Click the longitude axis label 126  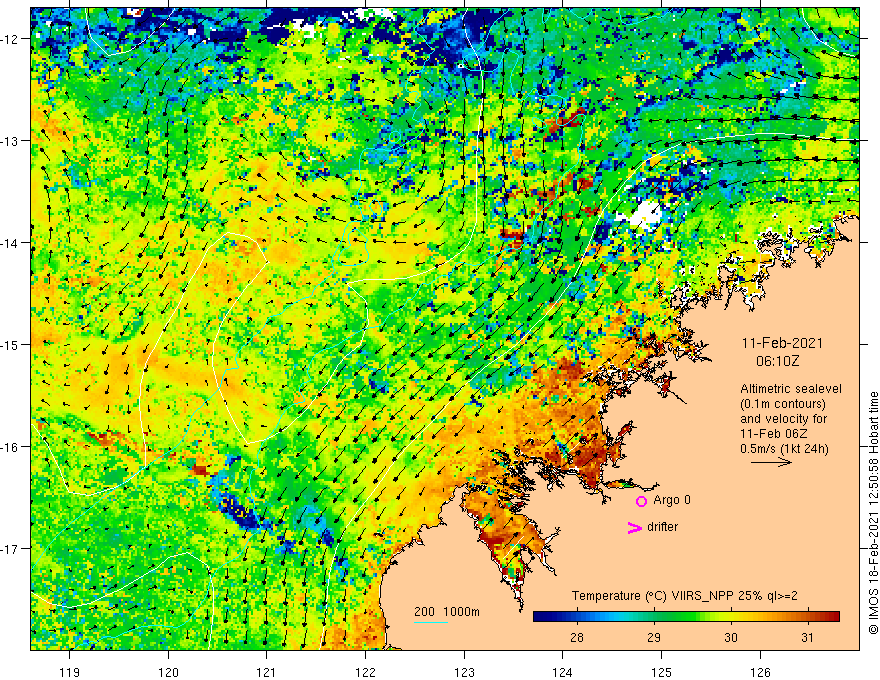point(760,672)
